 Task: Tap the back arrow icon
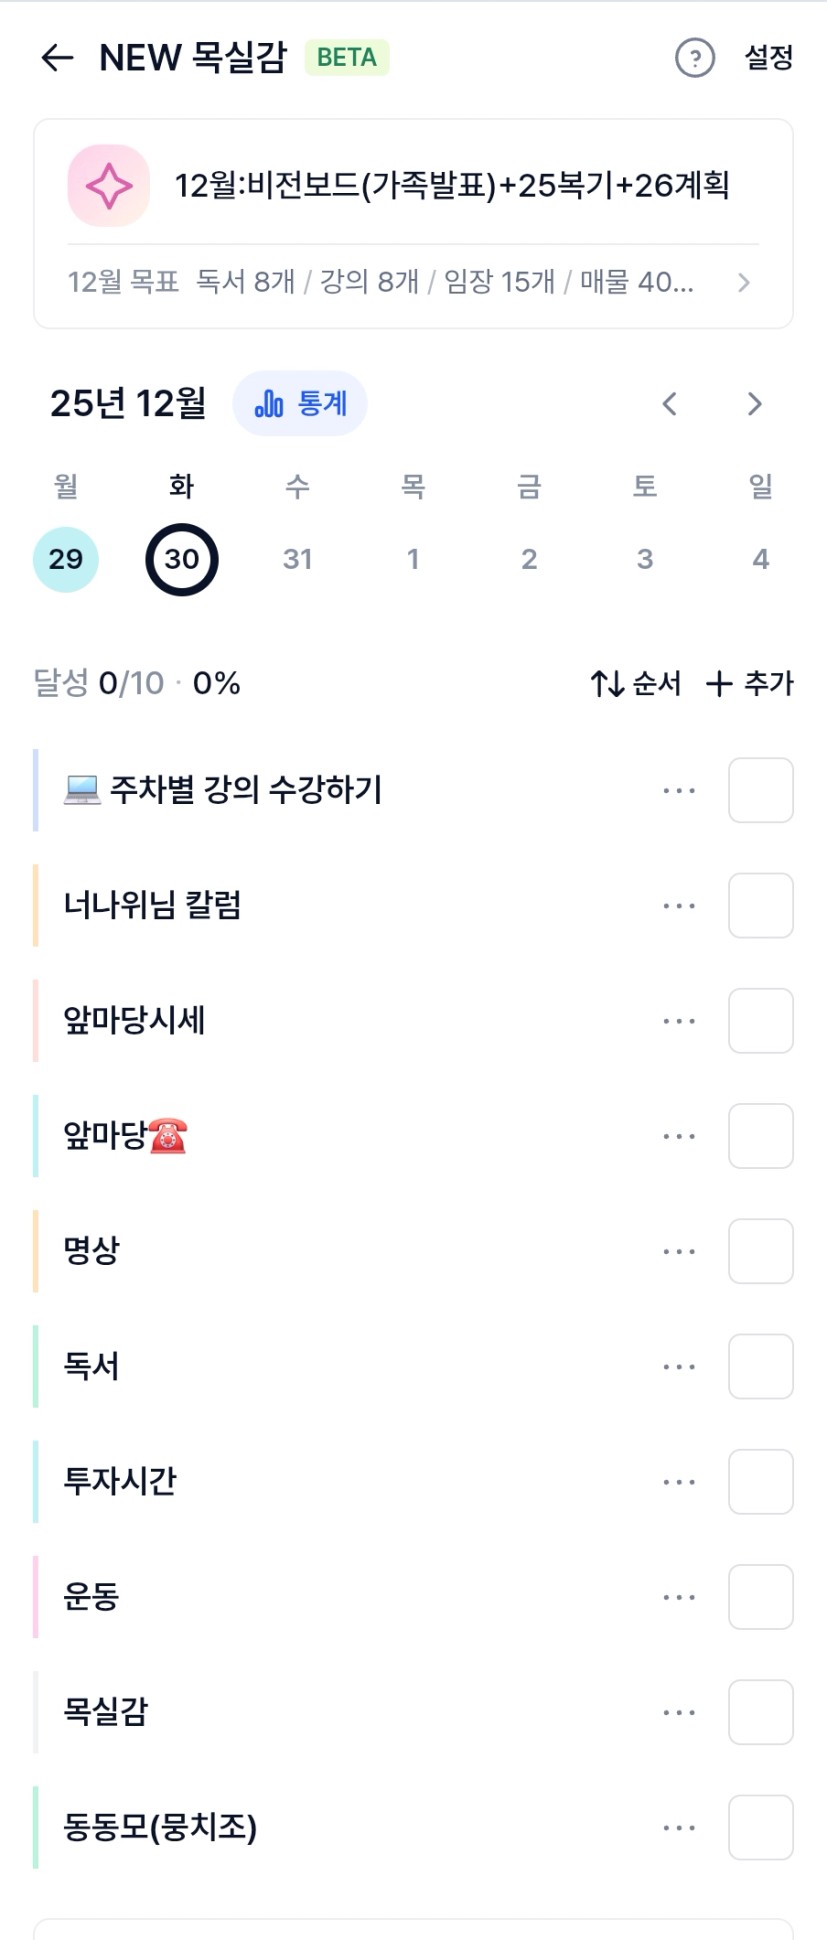57,58
